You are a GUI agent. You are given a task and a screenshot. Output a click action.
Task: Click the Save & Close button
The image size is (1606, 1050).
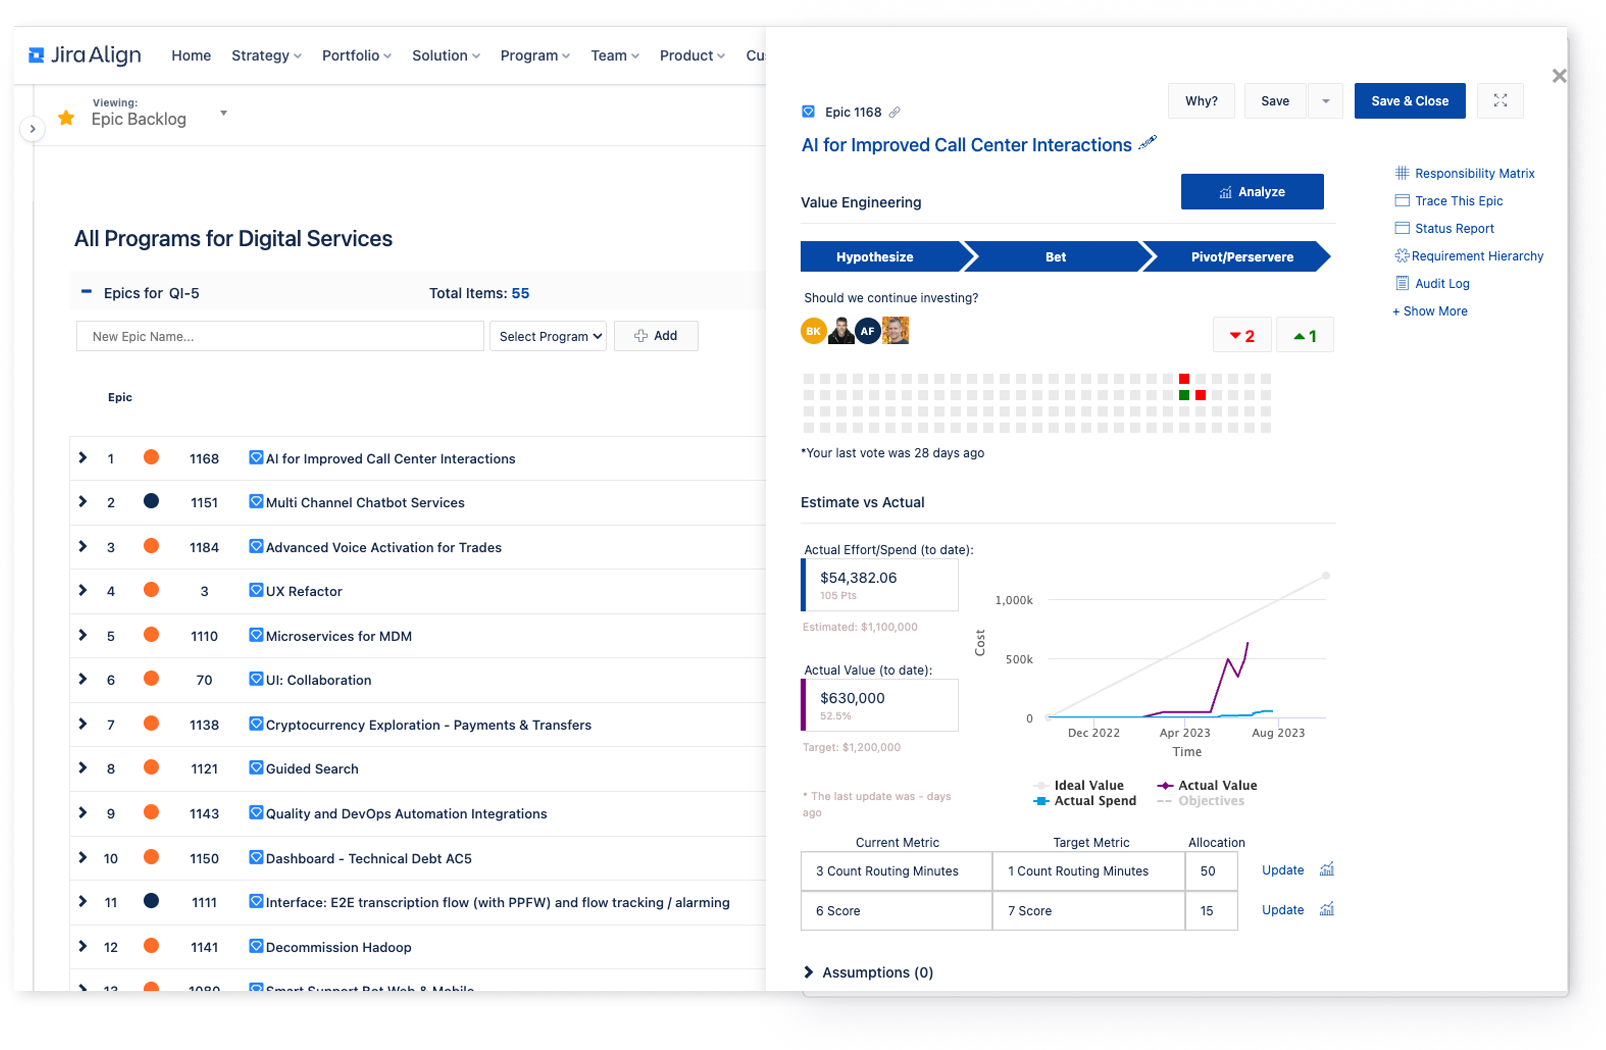(x=1409, y=100)
